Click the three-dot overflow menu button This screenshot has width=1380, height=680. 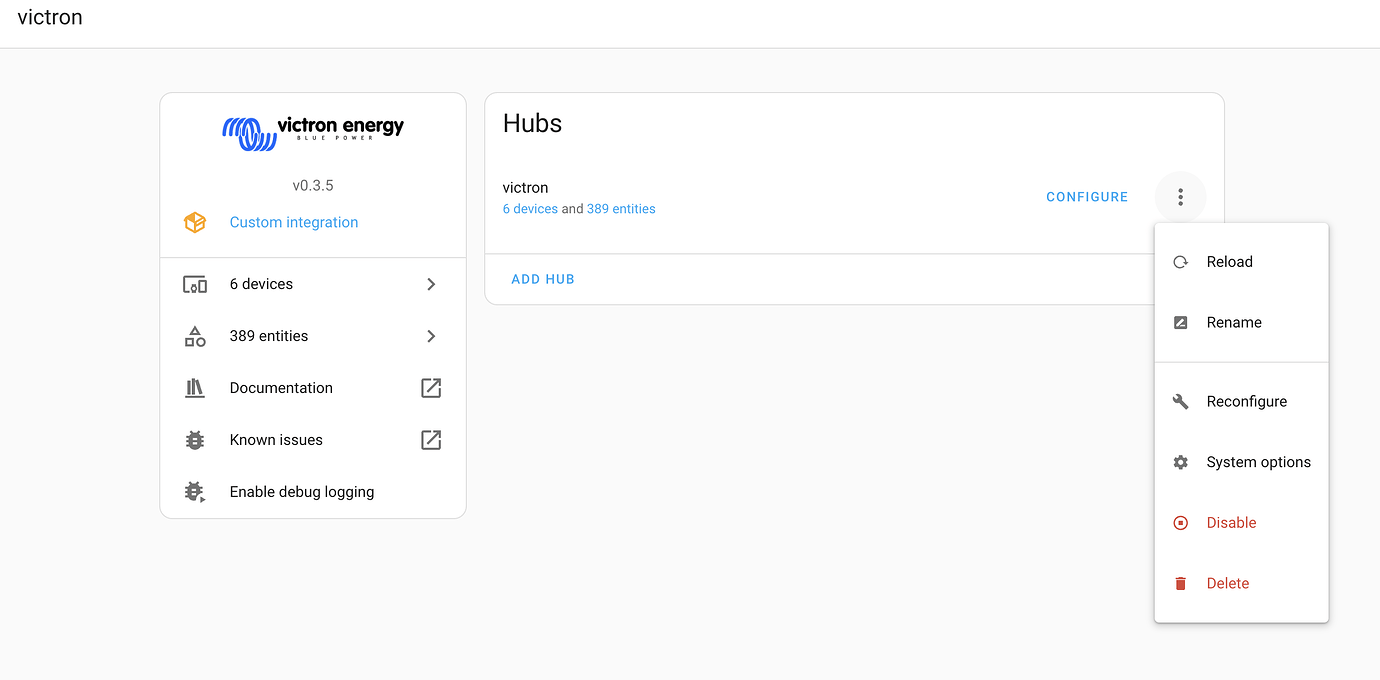1180,196
